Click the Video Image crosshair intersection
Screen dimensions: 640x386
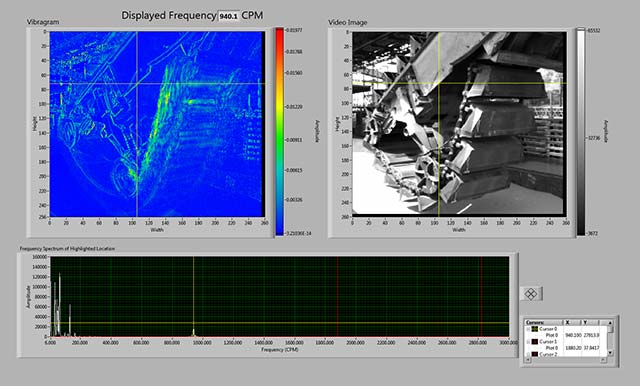pyautogui.click(x=439, y=84)
